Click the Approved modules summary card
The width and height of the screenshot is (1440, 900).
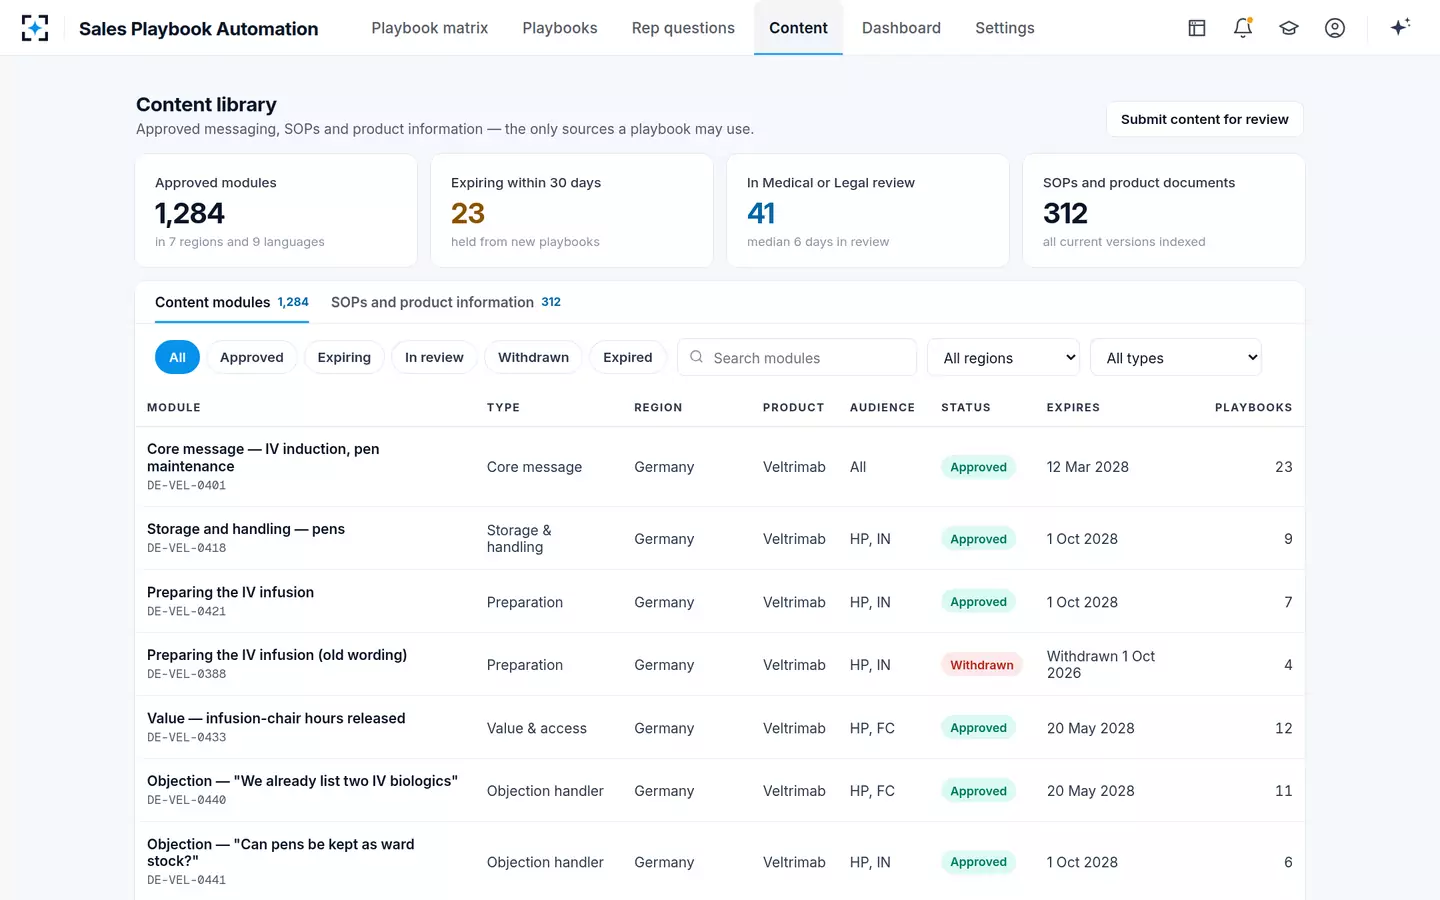coord(276,210)
